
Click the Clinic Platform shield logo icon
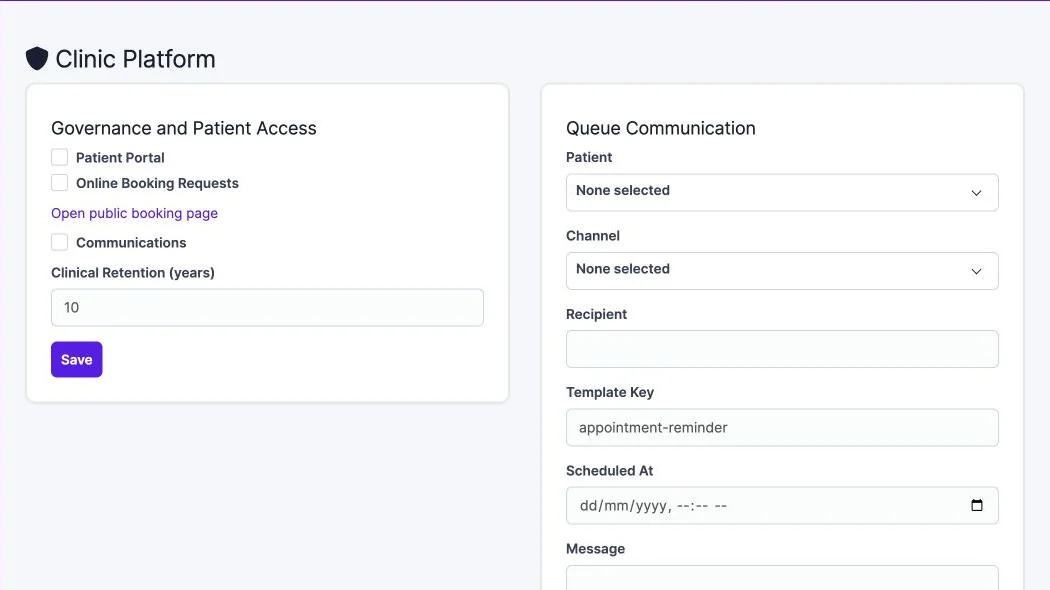(x=37, y=59)
